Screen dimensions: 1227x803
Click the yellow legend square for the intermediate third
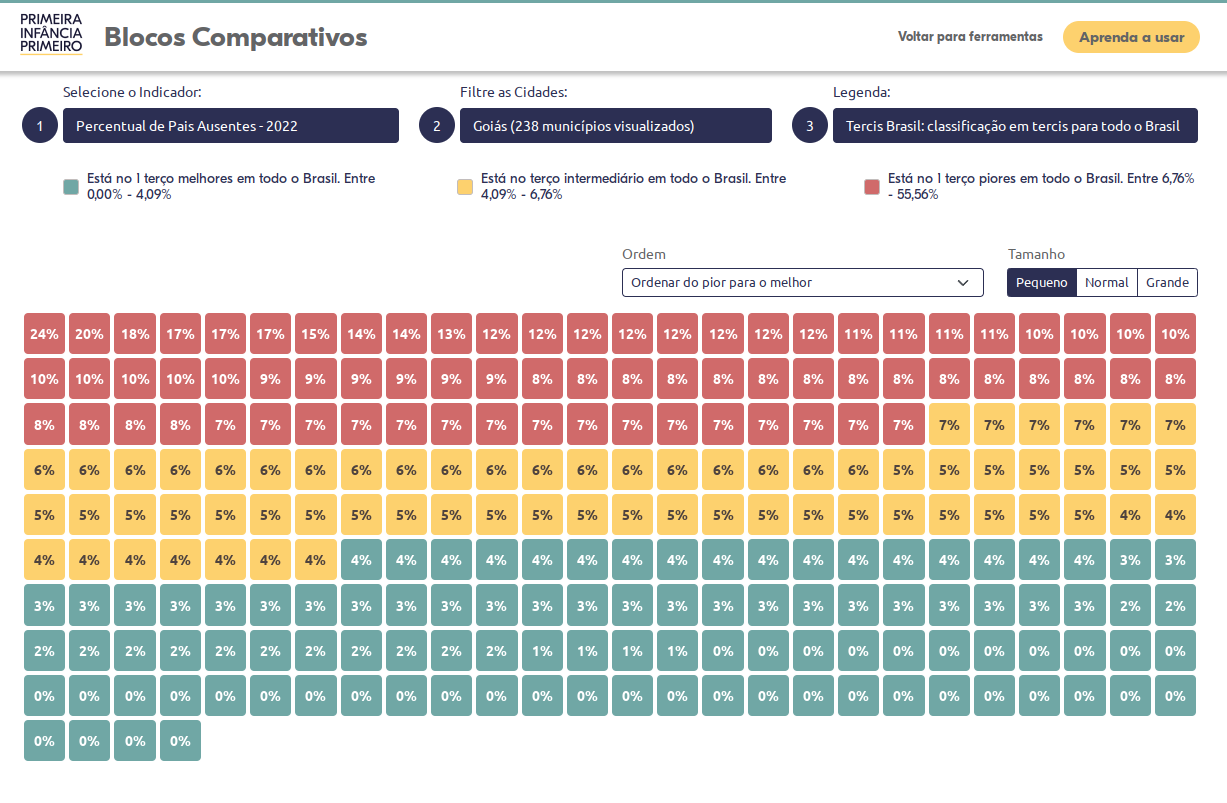(x=465, y=187)
